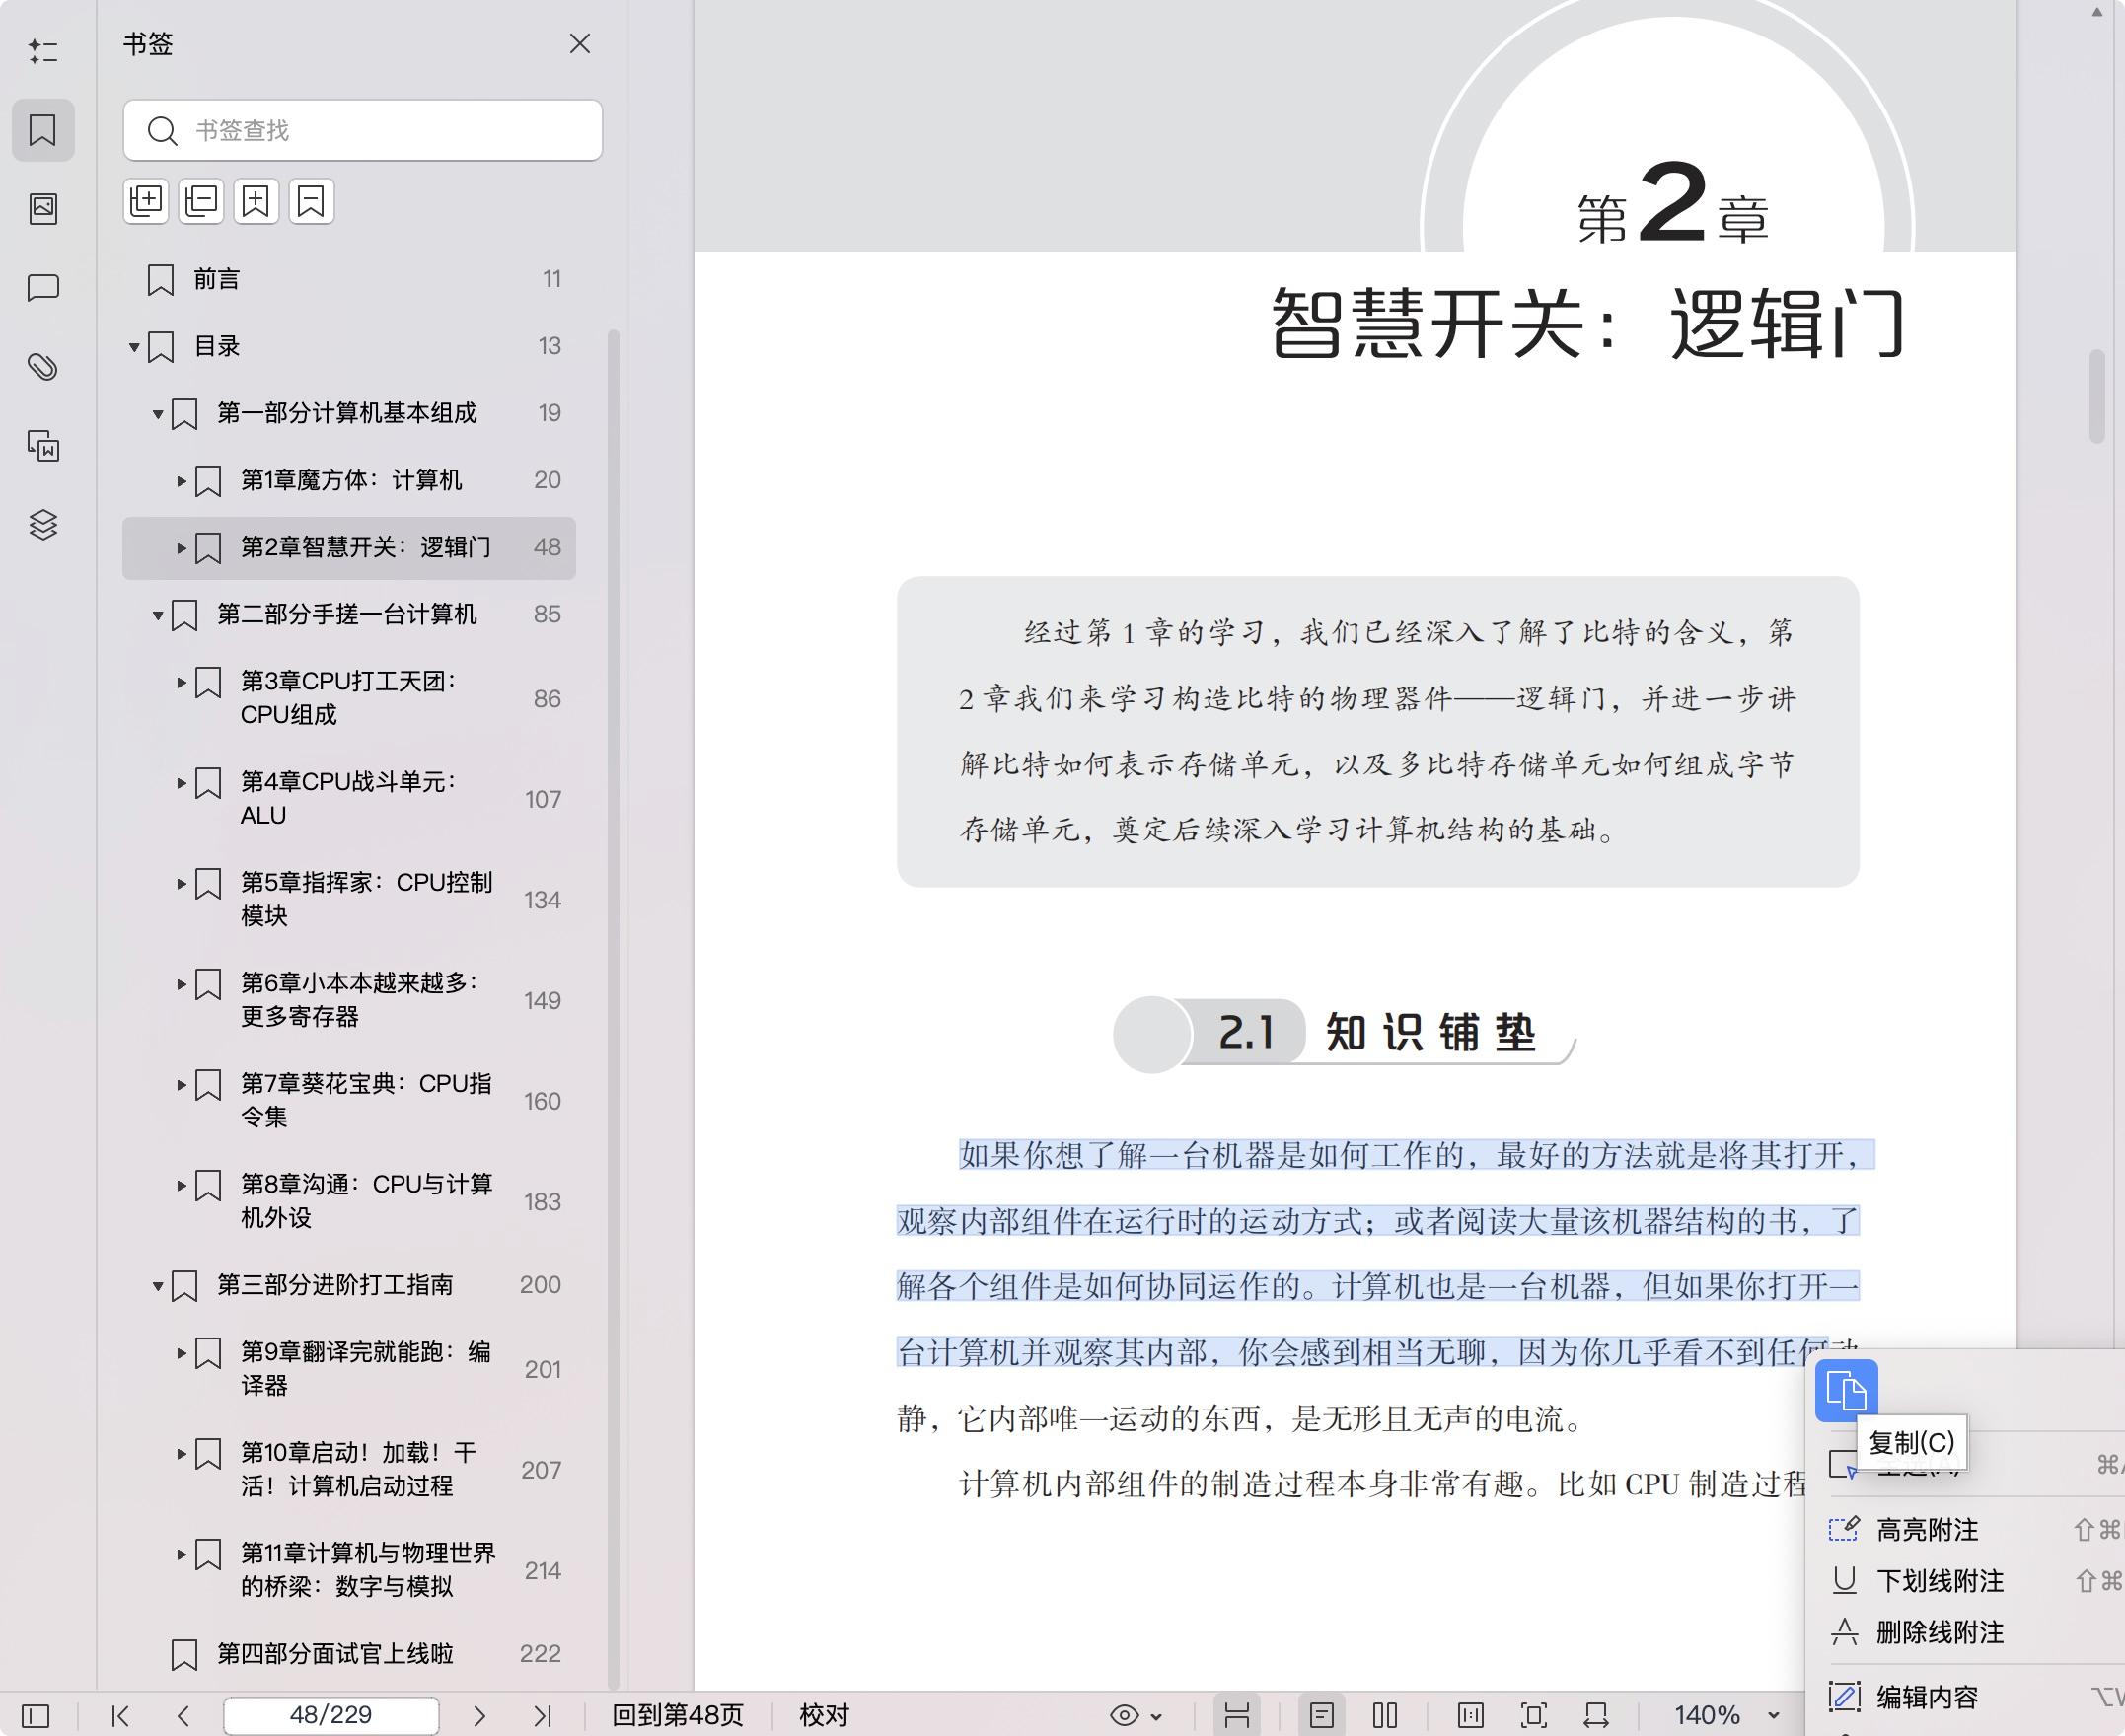Expand 第2章智慧开关：逻辑门 bookmark
Image resolution: width=2125 pixels, height=1736 pixels.
pyautogui.click(x=182, y=548)
